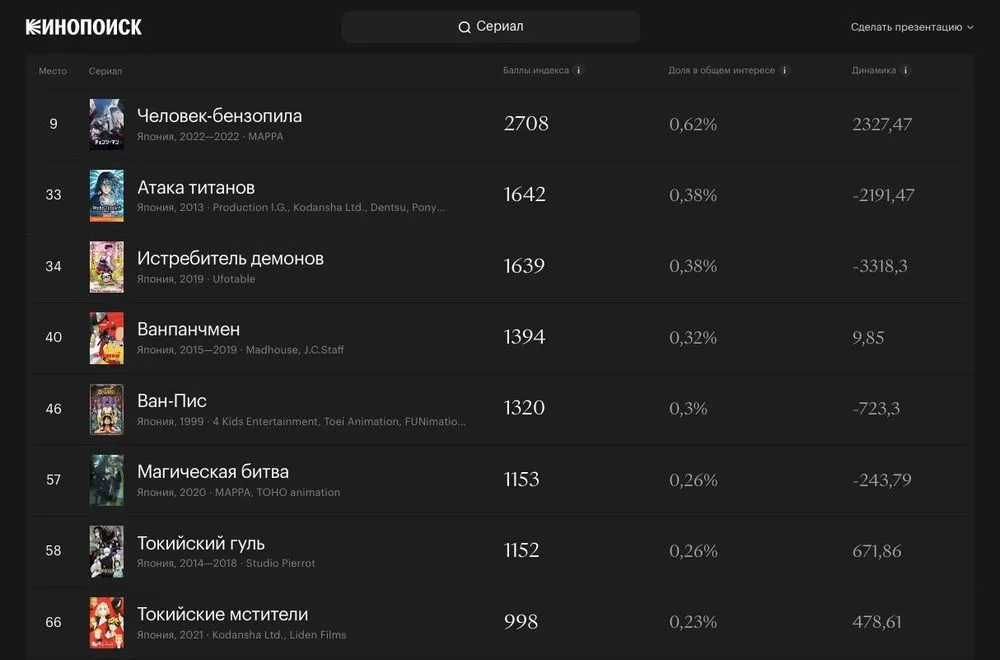The height and width of the screenshot is (660, 1000).
Task: Expand the chevron next to Сделать презентацию
Action: click(x=970, y=27)
